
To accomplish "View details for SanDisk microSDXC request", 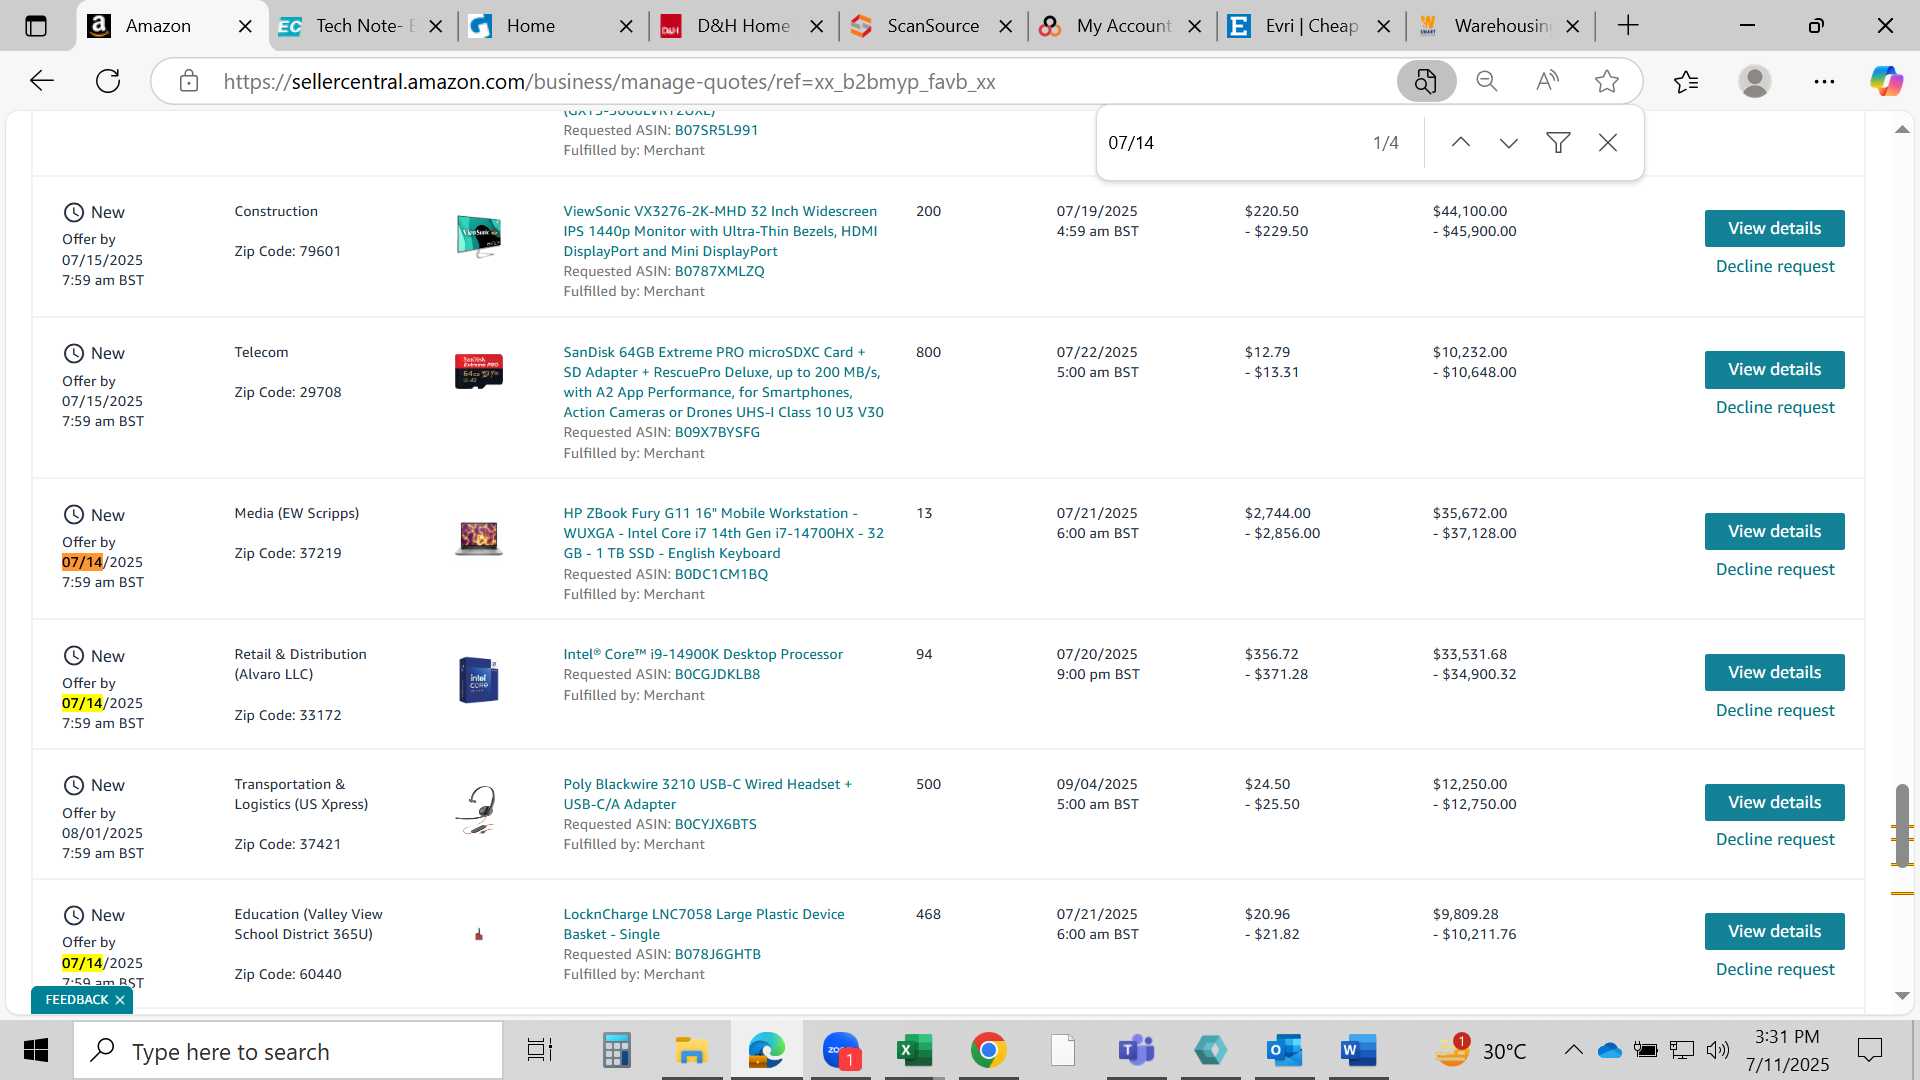I will 1774,369.
